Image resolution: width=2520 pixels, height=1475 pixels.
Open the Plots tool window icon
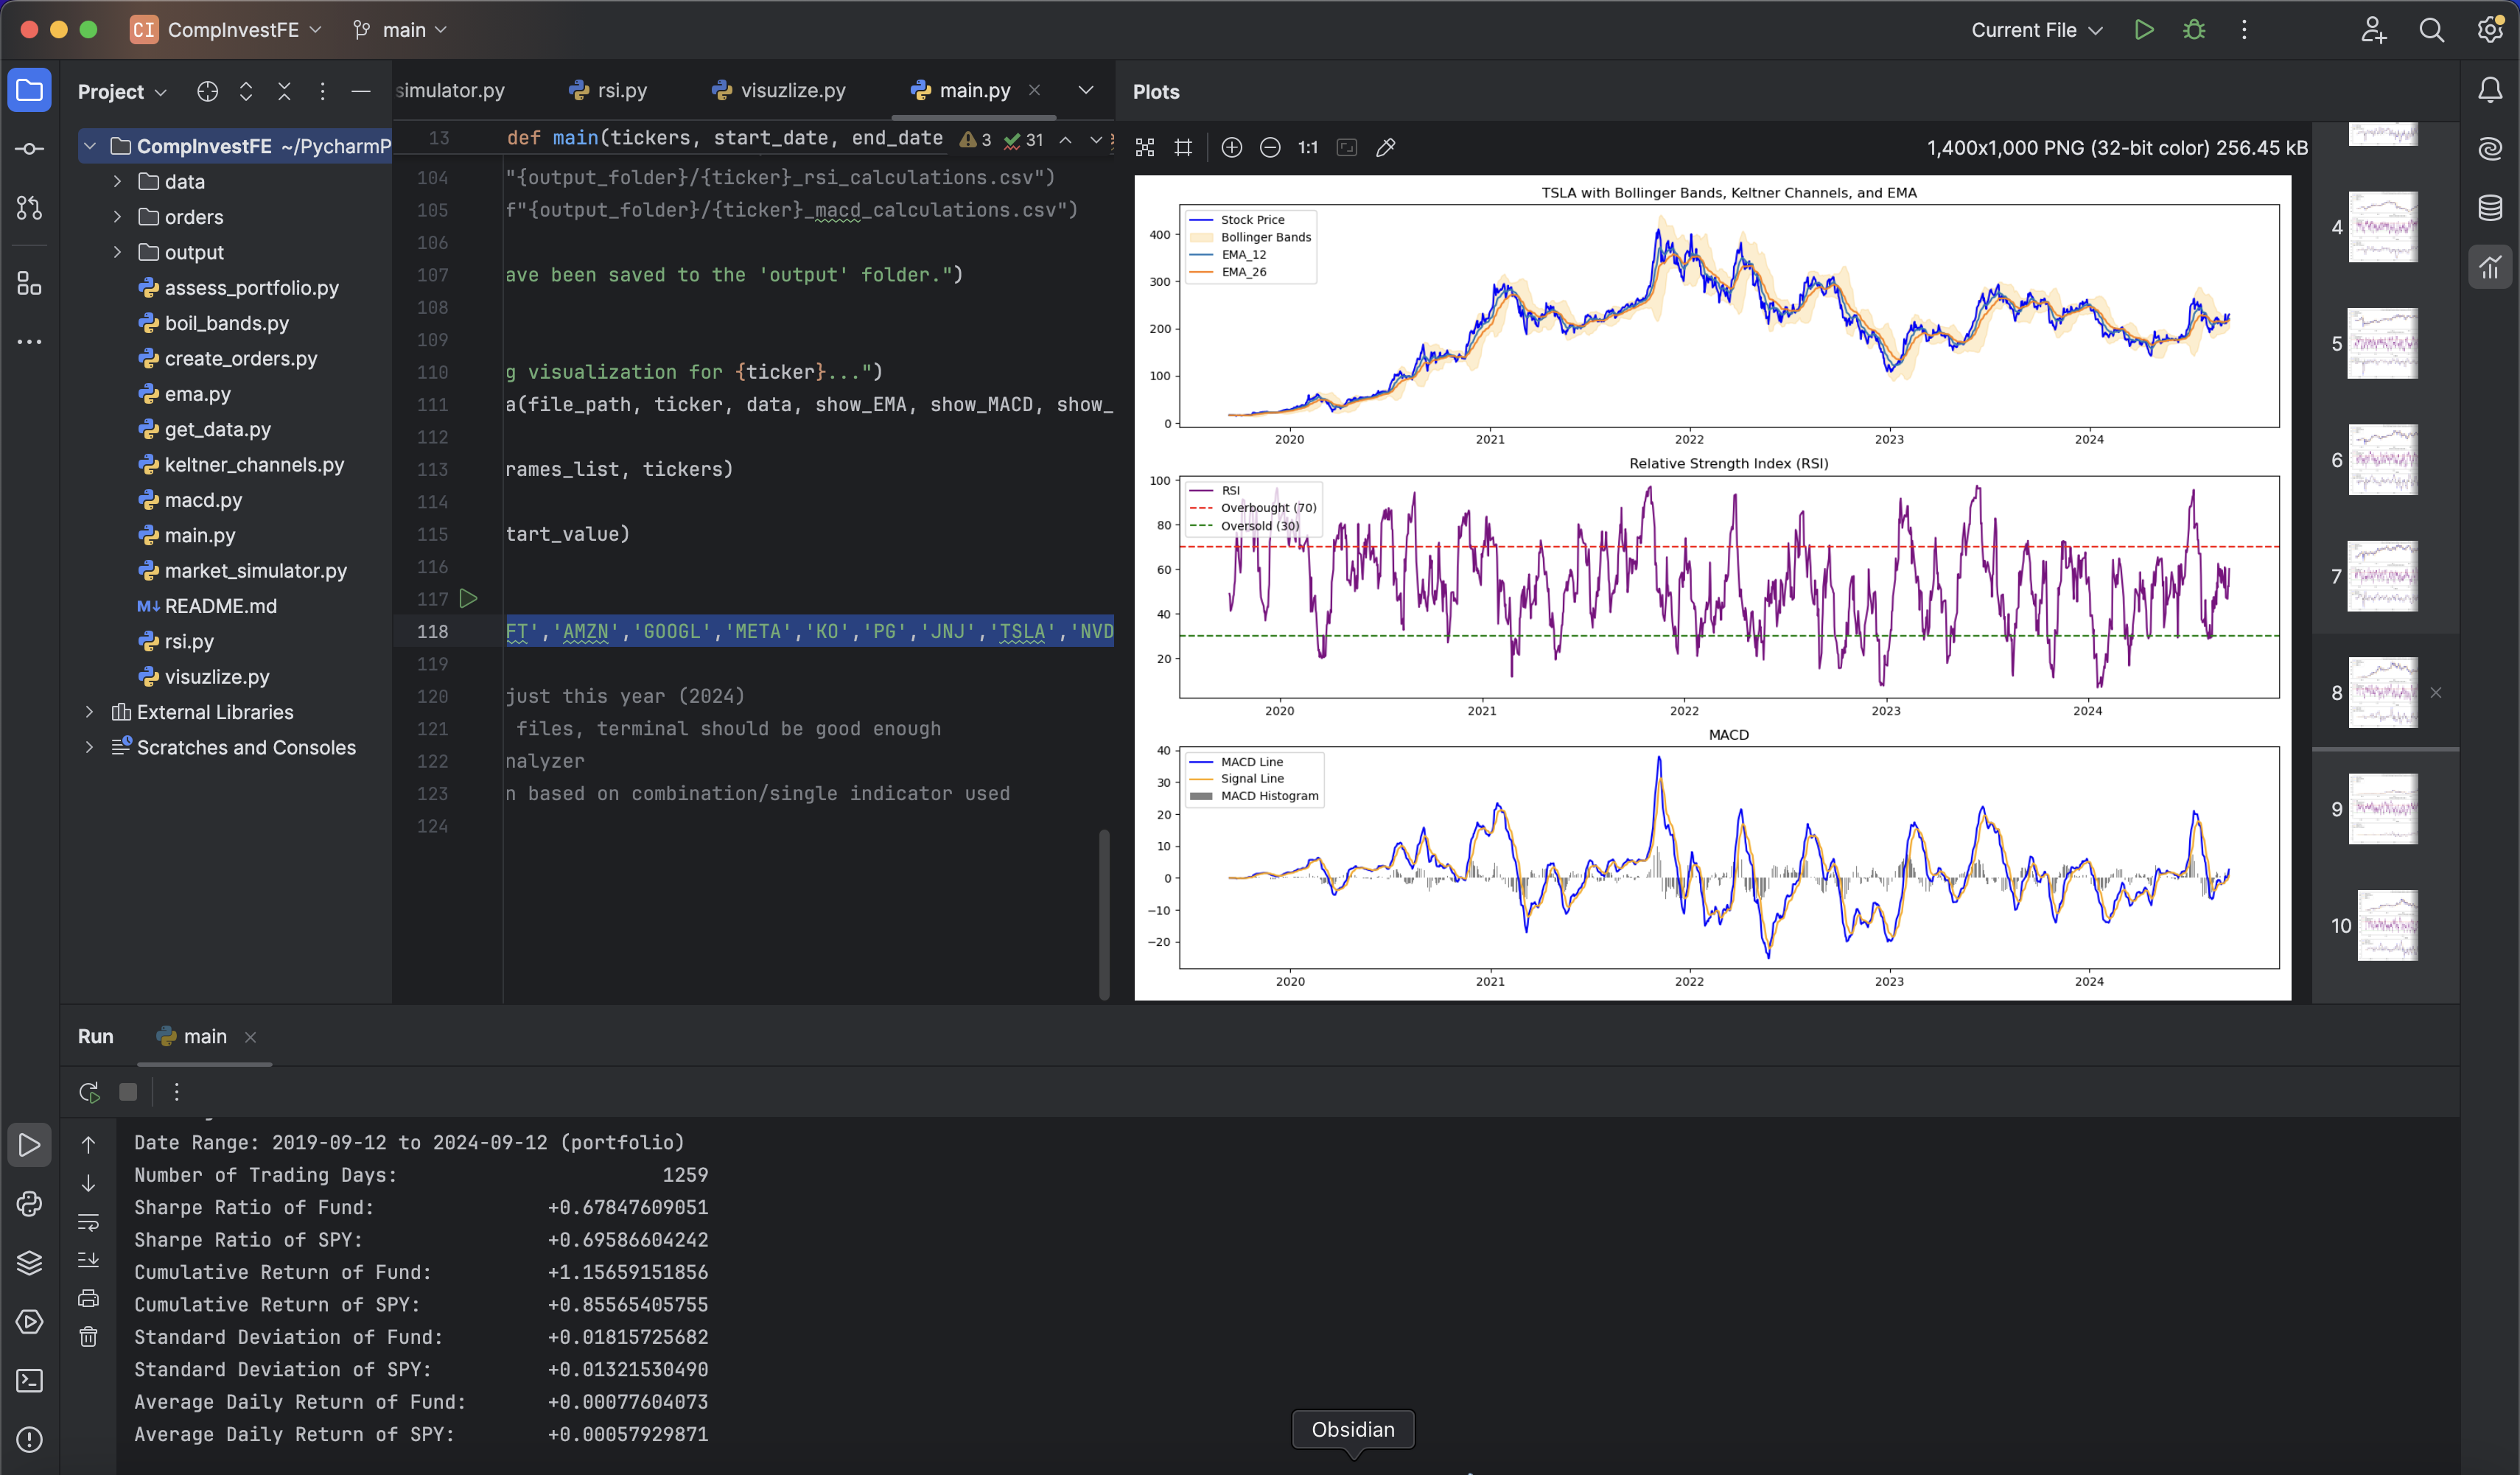[2490, 267]
